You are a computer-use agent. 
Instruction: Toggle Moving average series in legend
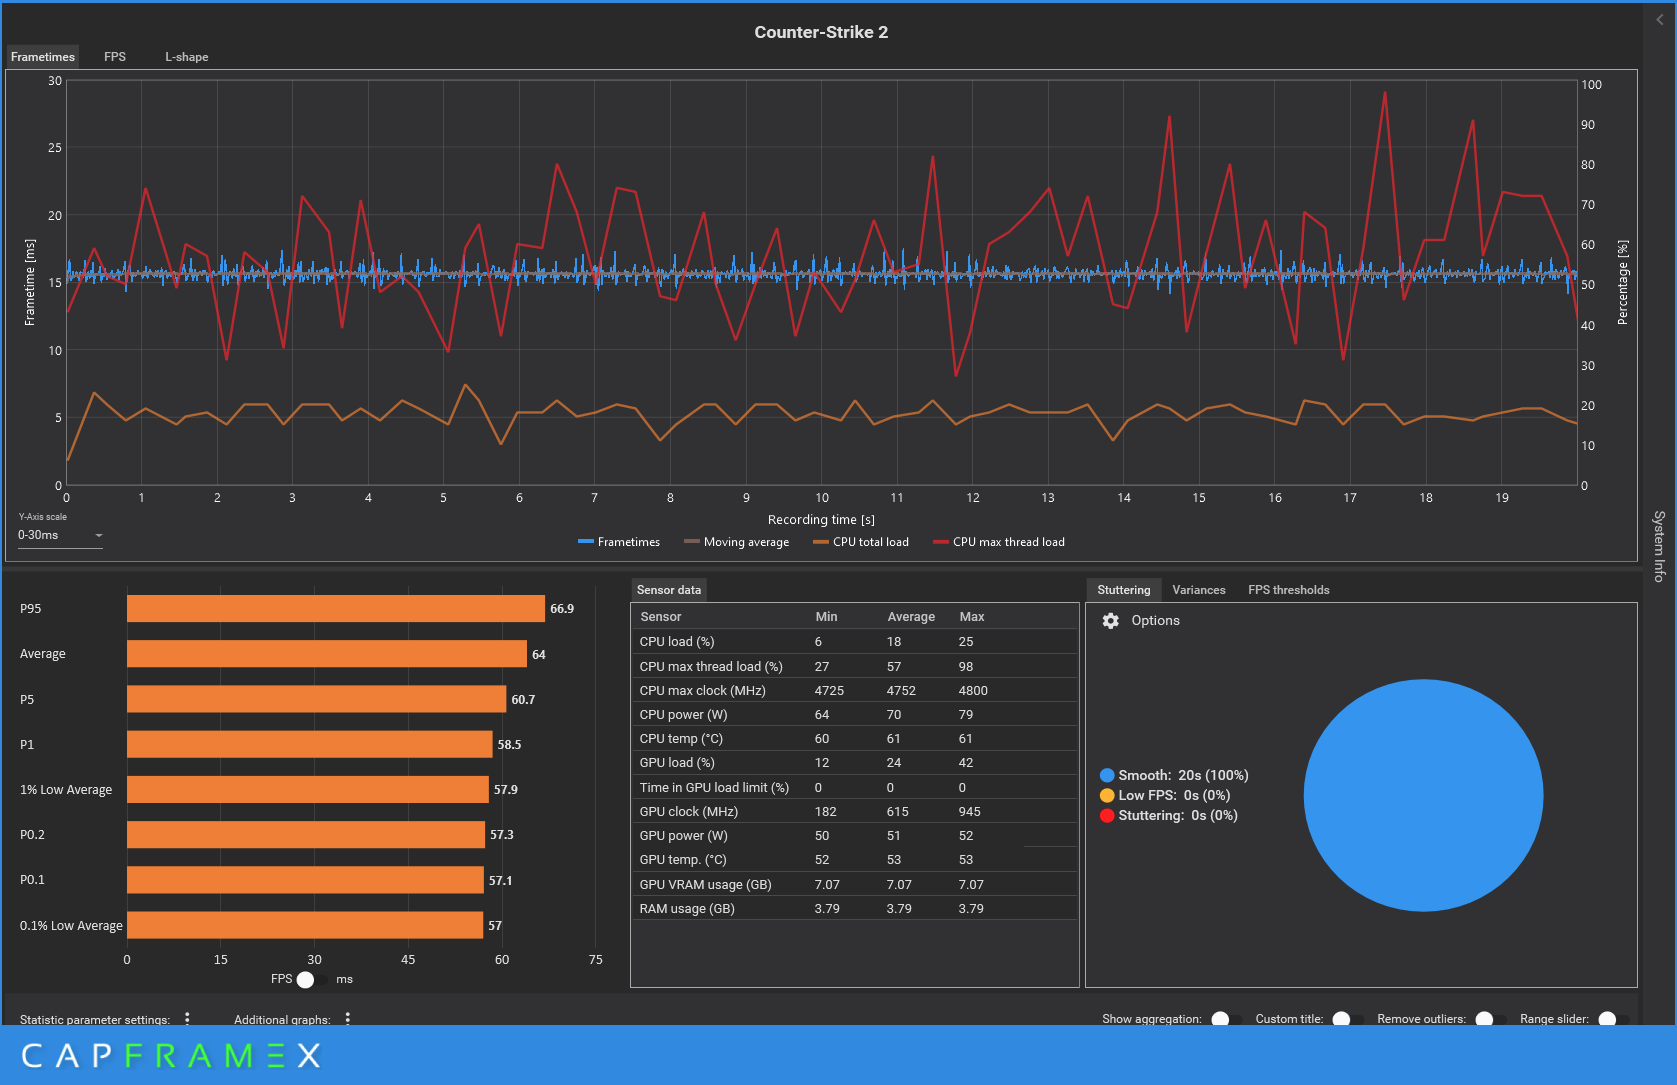tap(736, 542)
